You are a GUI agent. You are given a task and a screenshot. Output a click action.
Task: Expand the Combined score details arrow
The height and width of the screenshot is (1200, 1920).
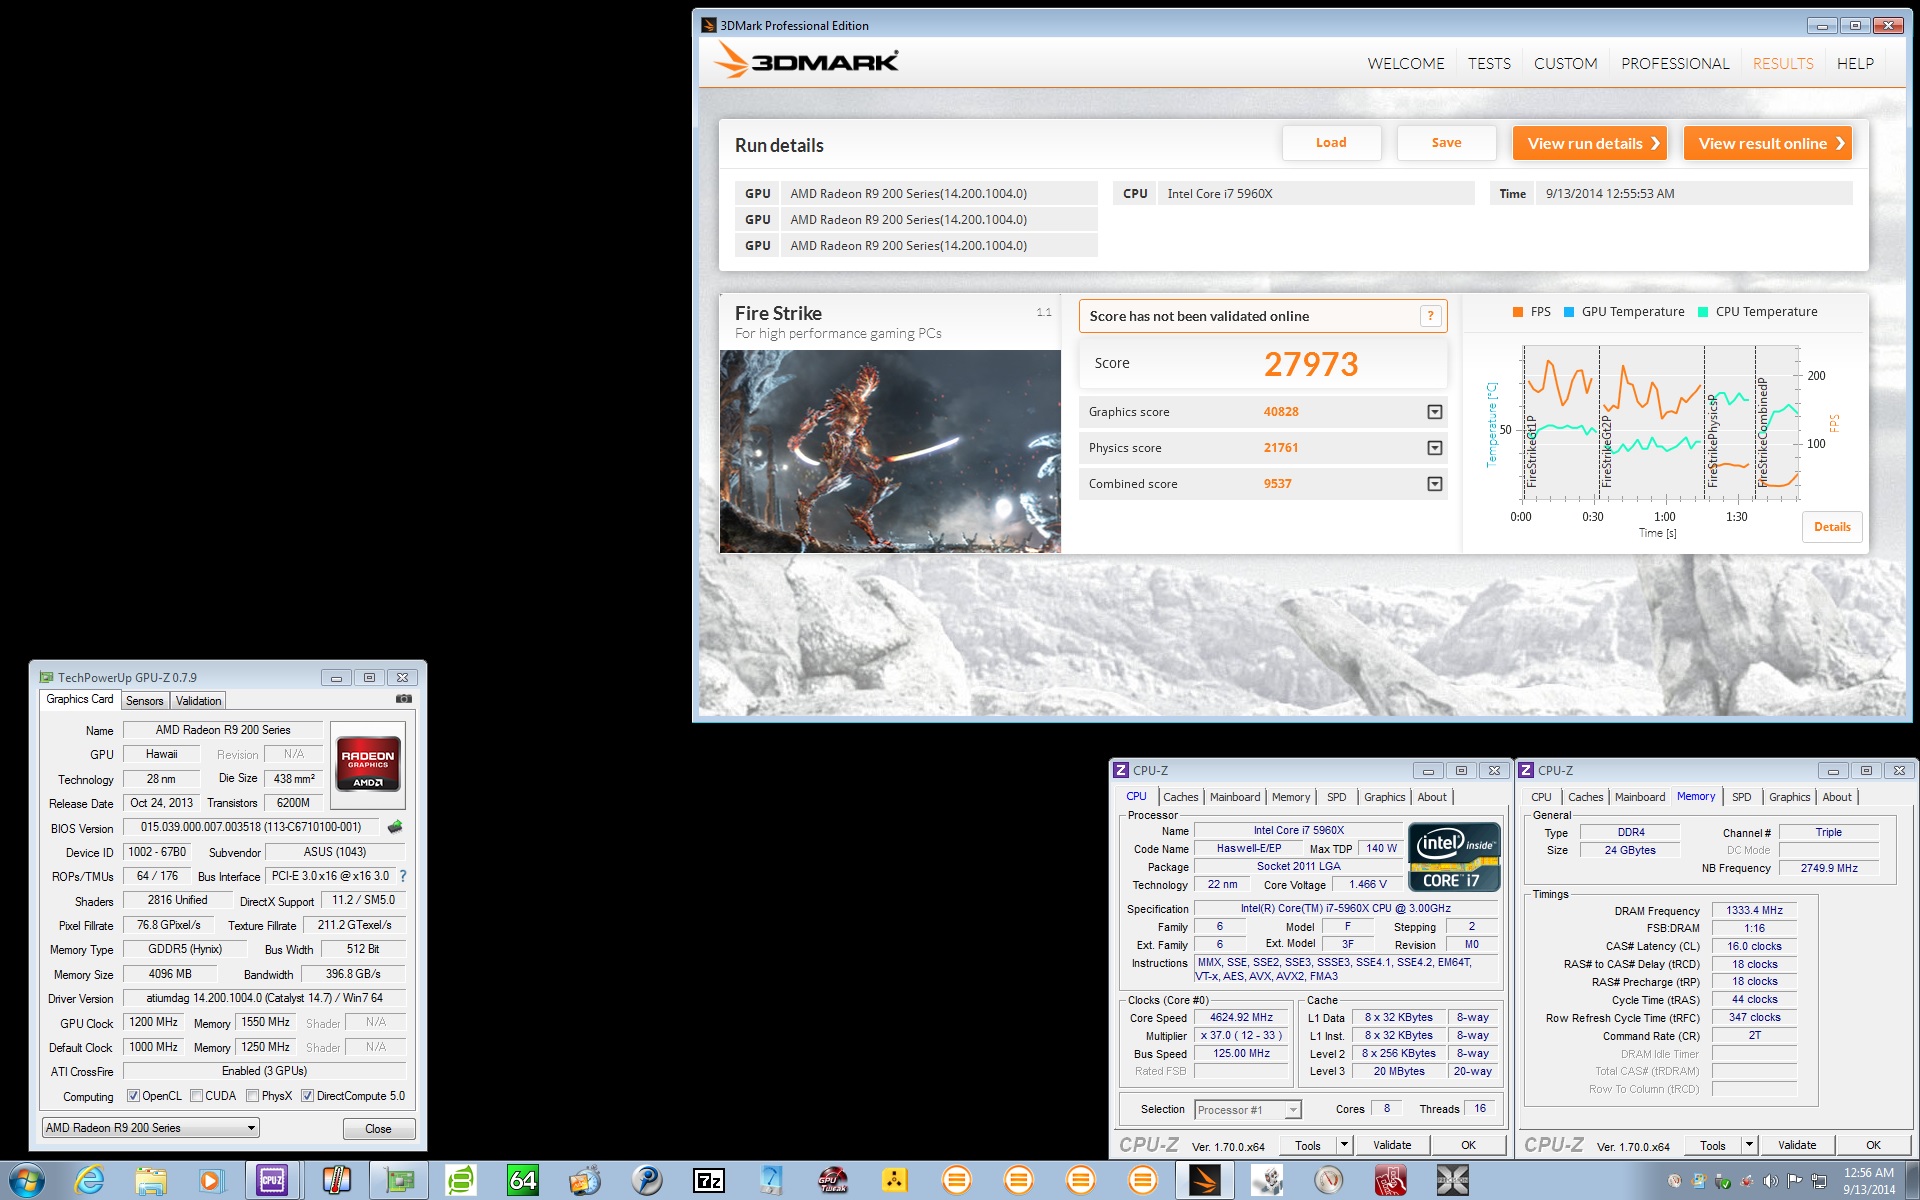click(x=1435, y=484)
